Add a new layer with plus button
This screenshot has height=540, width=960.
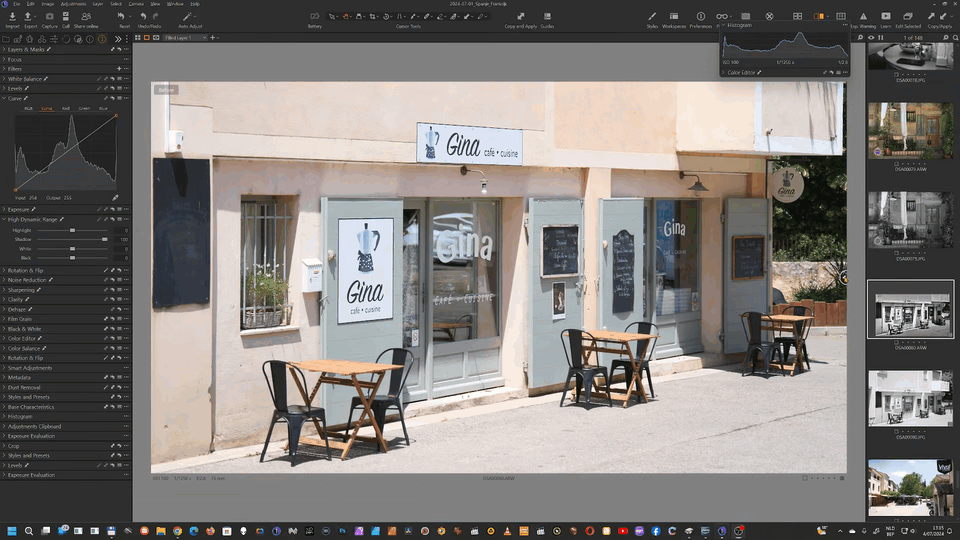click(x=212, y=38)
